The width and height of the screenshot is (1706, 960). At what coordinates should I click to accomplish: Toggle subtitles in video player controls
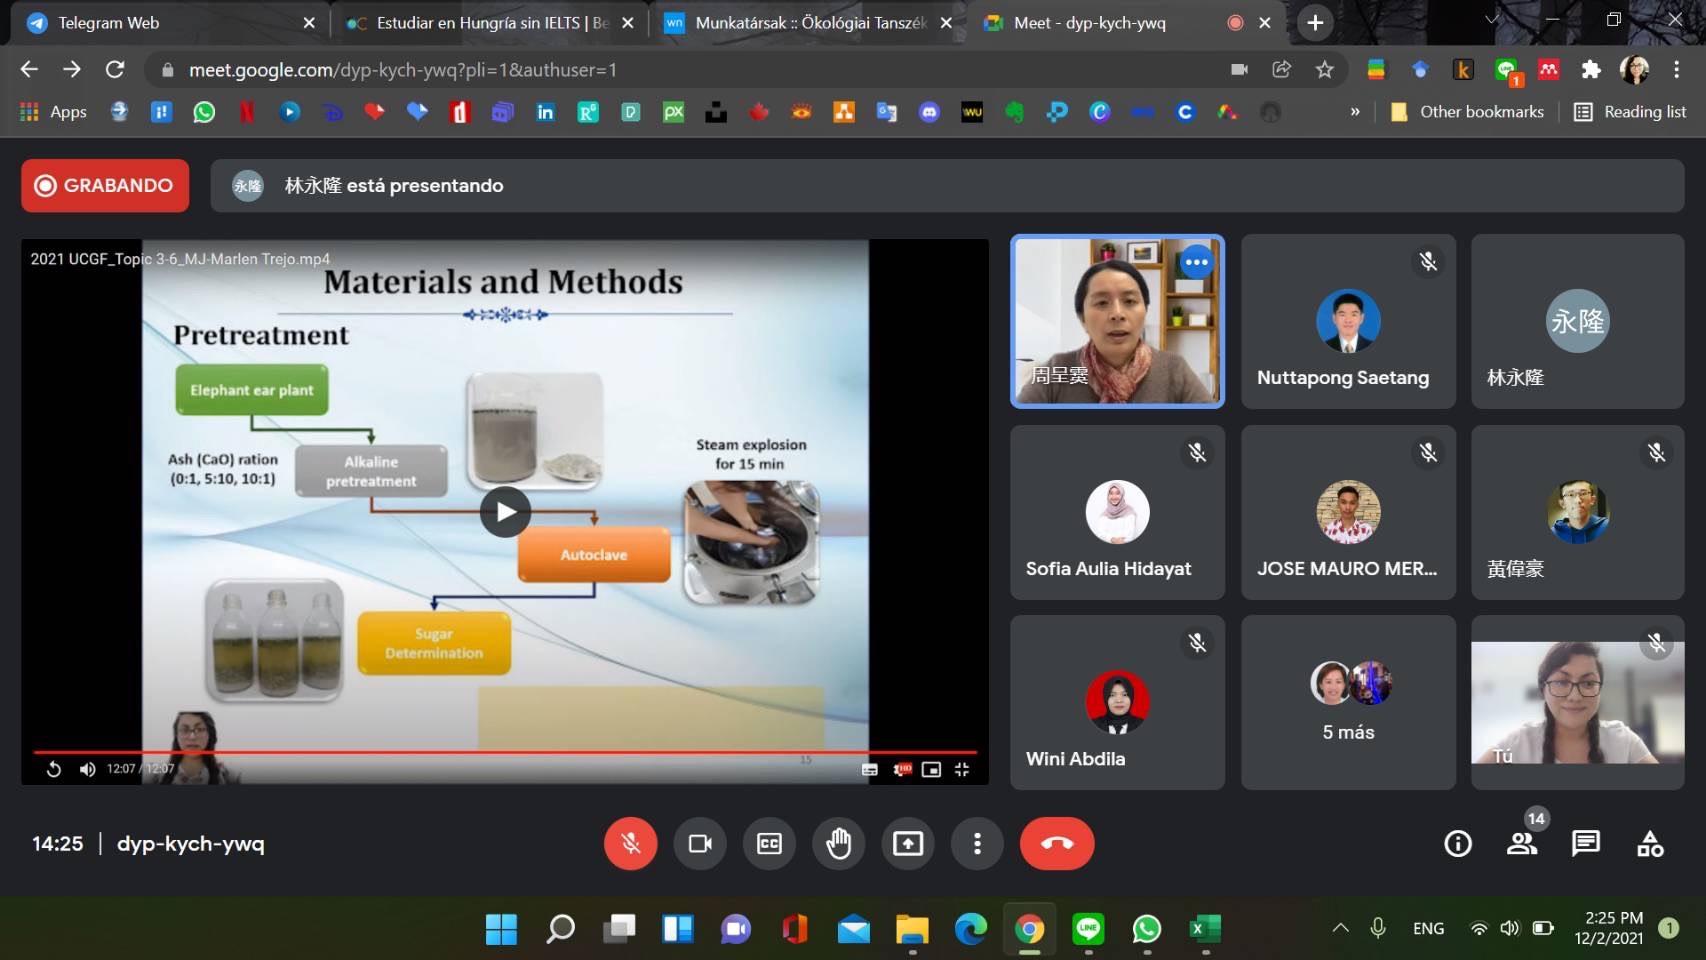(870, 769)
